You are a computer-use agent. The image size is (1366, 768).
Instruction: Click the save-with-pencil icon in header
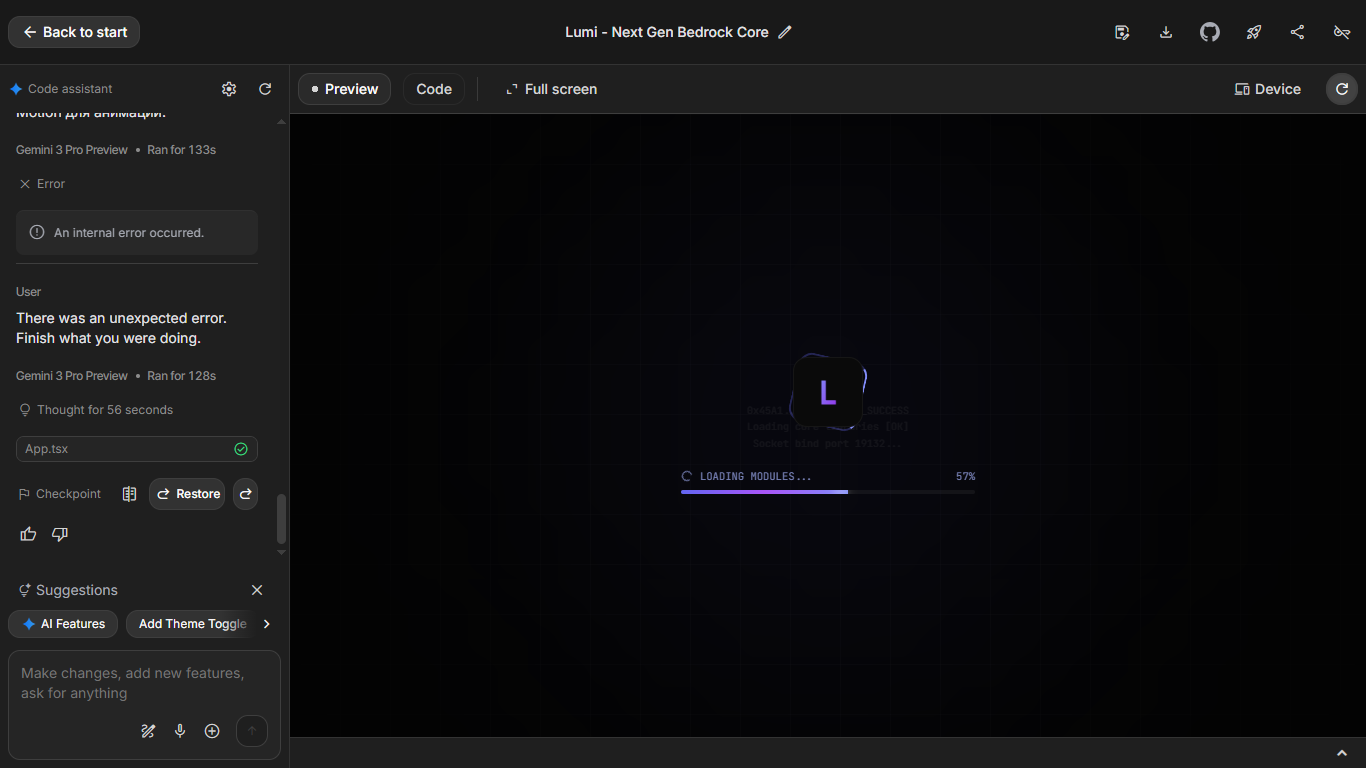click(x=1122, y=32)
